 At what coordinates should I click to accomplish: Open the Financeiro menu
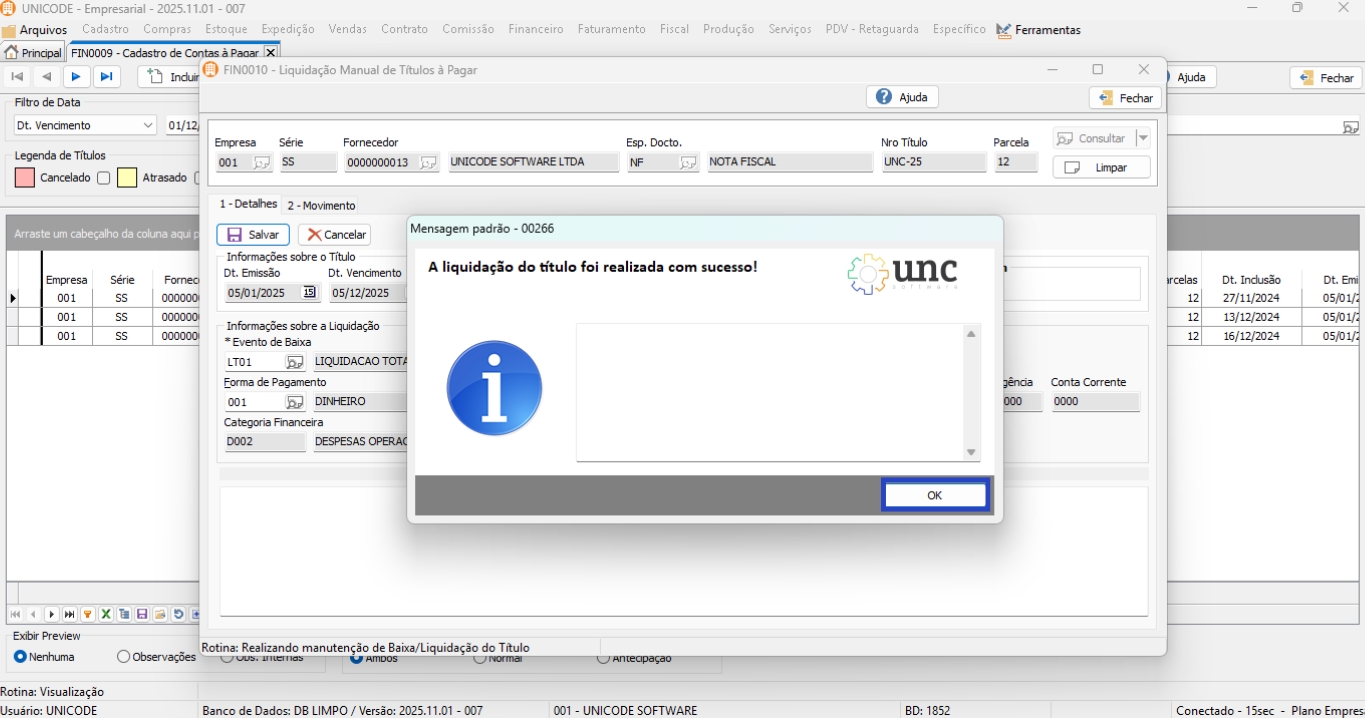(x=535, y=29)
